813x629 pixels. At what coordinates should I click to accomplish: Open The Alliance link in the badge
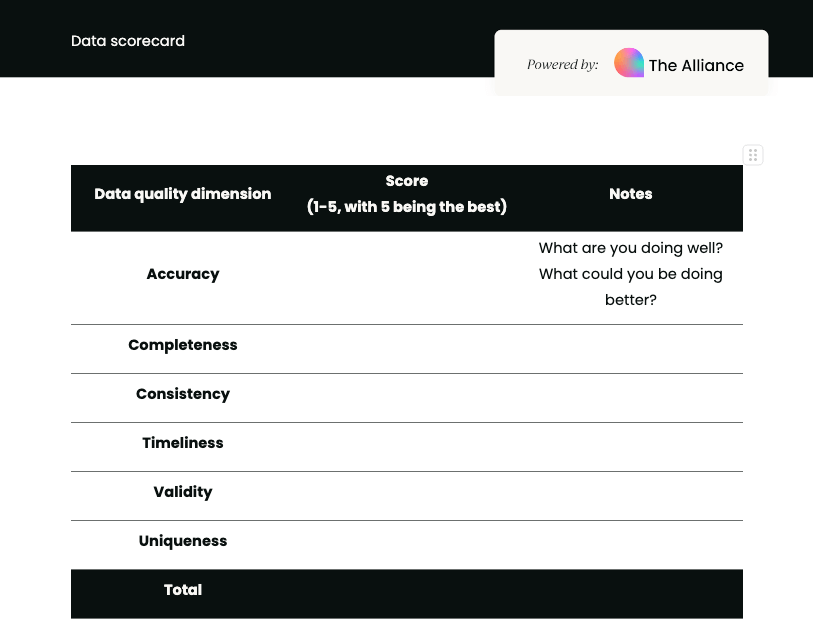[x=696, y=66]
